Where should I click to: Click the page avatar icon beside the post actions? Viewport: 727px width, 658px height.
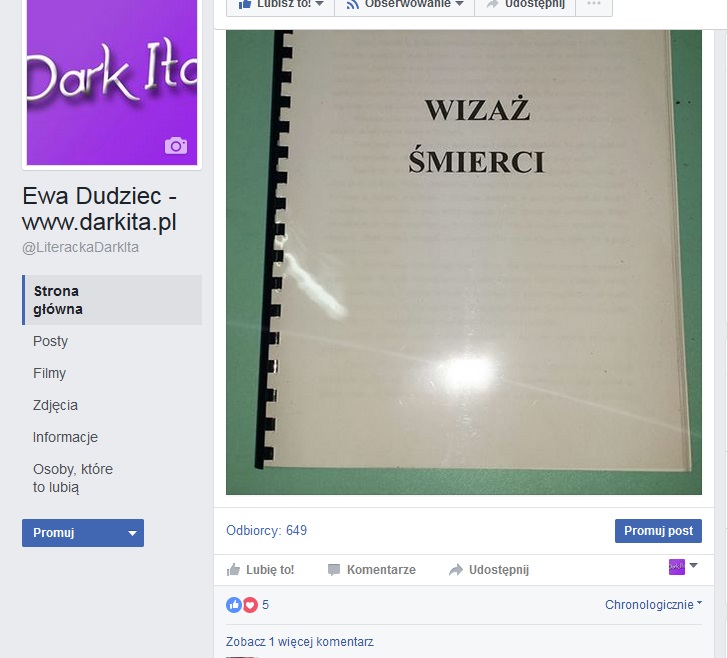point(677,567)
